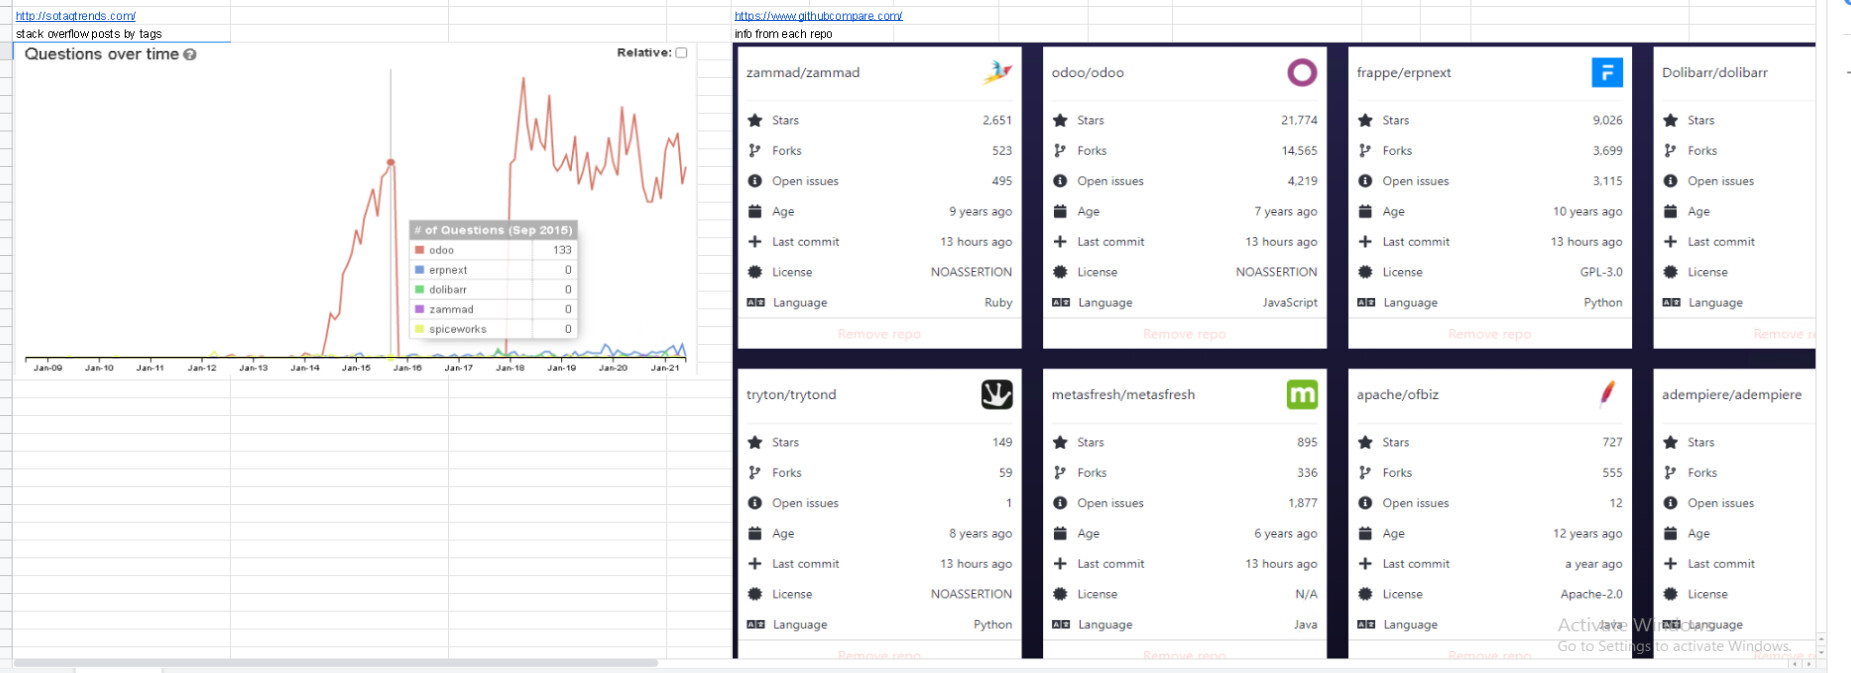Open the sotagtrends.com link
1851x673 pixels.
[76, 16]
